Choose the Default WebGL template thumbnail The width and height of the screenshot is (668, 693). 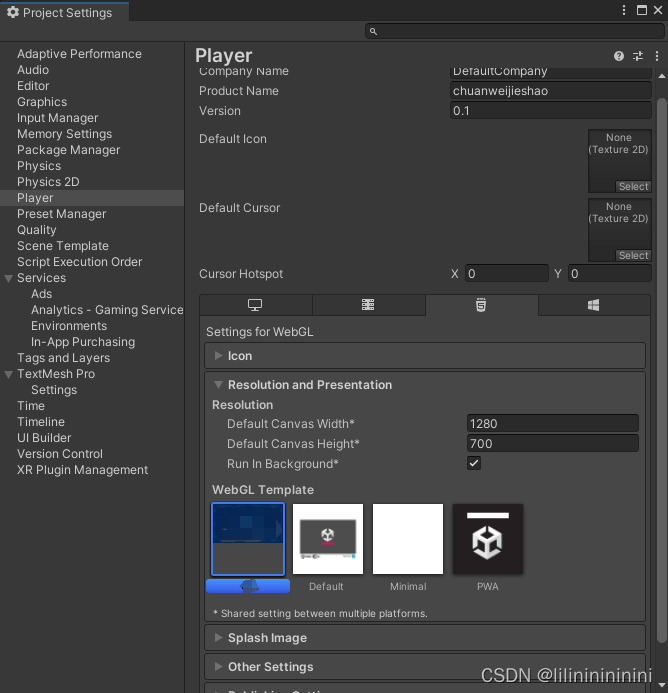[328, 539]
